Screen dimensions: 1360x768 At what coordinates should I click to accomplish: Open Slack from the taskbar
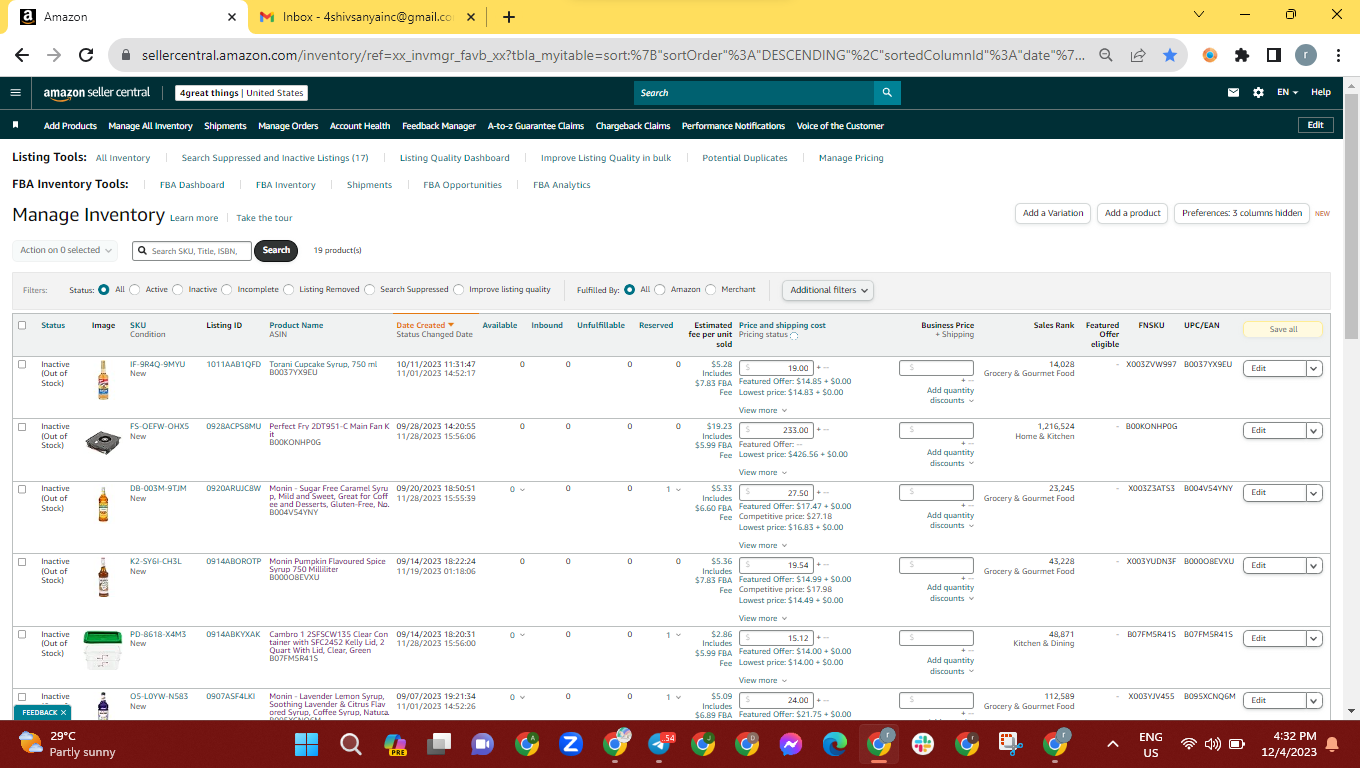click(922, 744)
